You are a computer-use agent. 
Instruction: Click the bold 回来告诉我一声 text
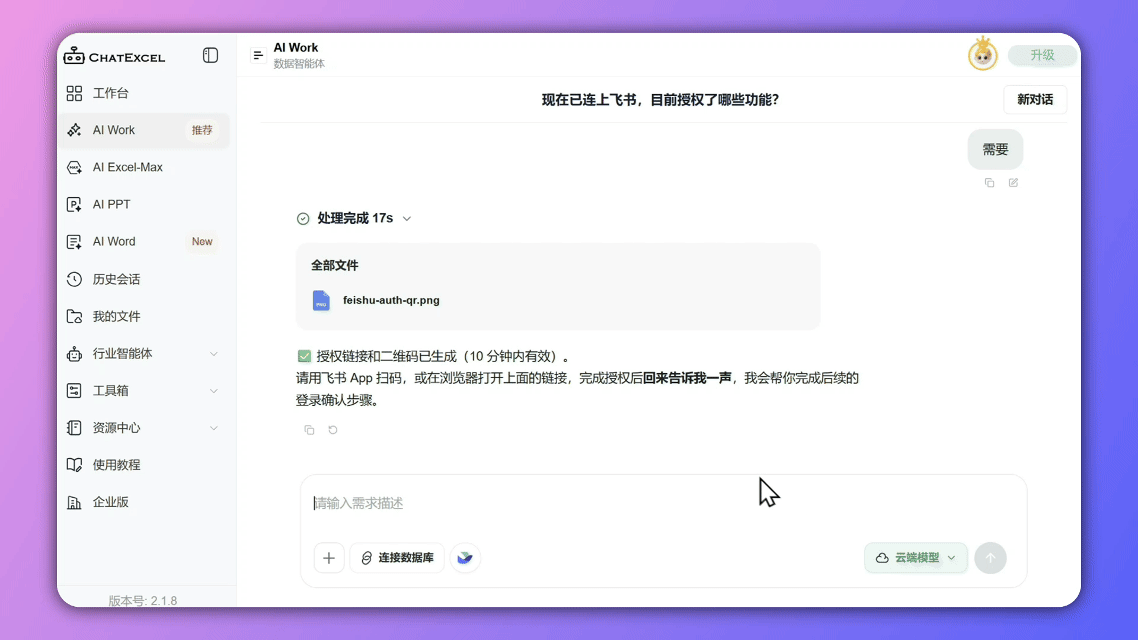pyautogui.click(x=687, y=378)
